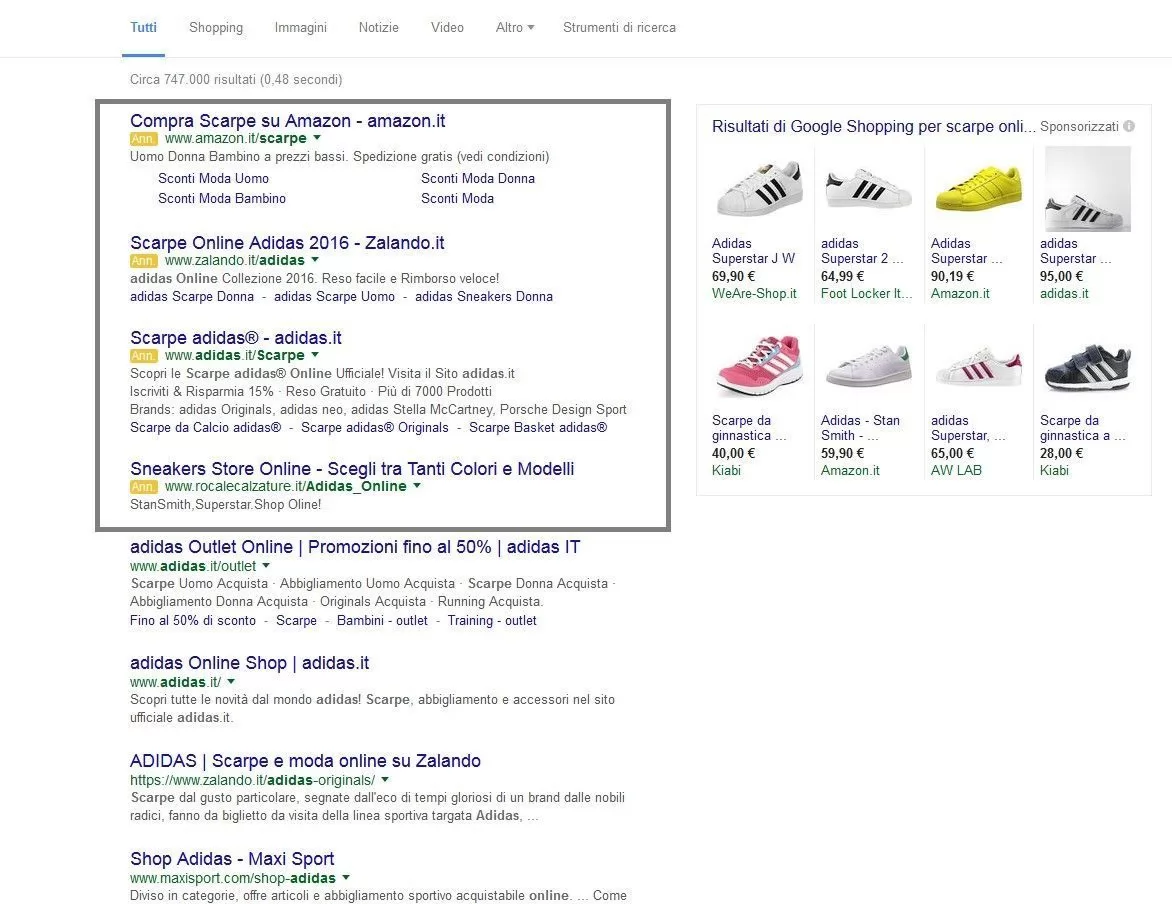The image size is (1172, 904).
Task: Click the Scarpe da Calcio adidas® sitelink
Action: click(x=206, y=428)
